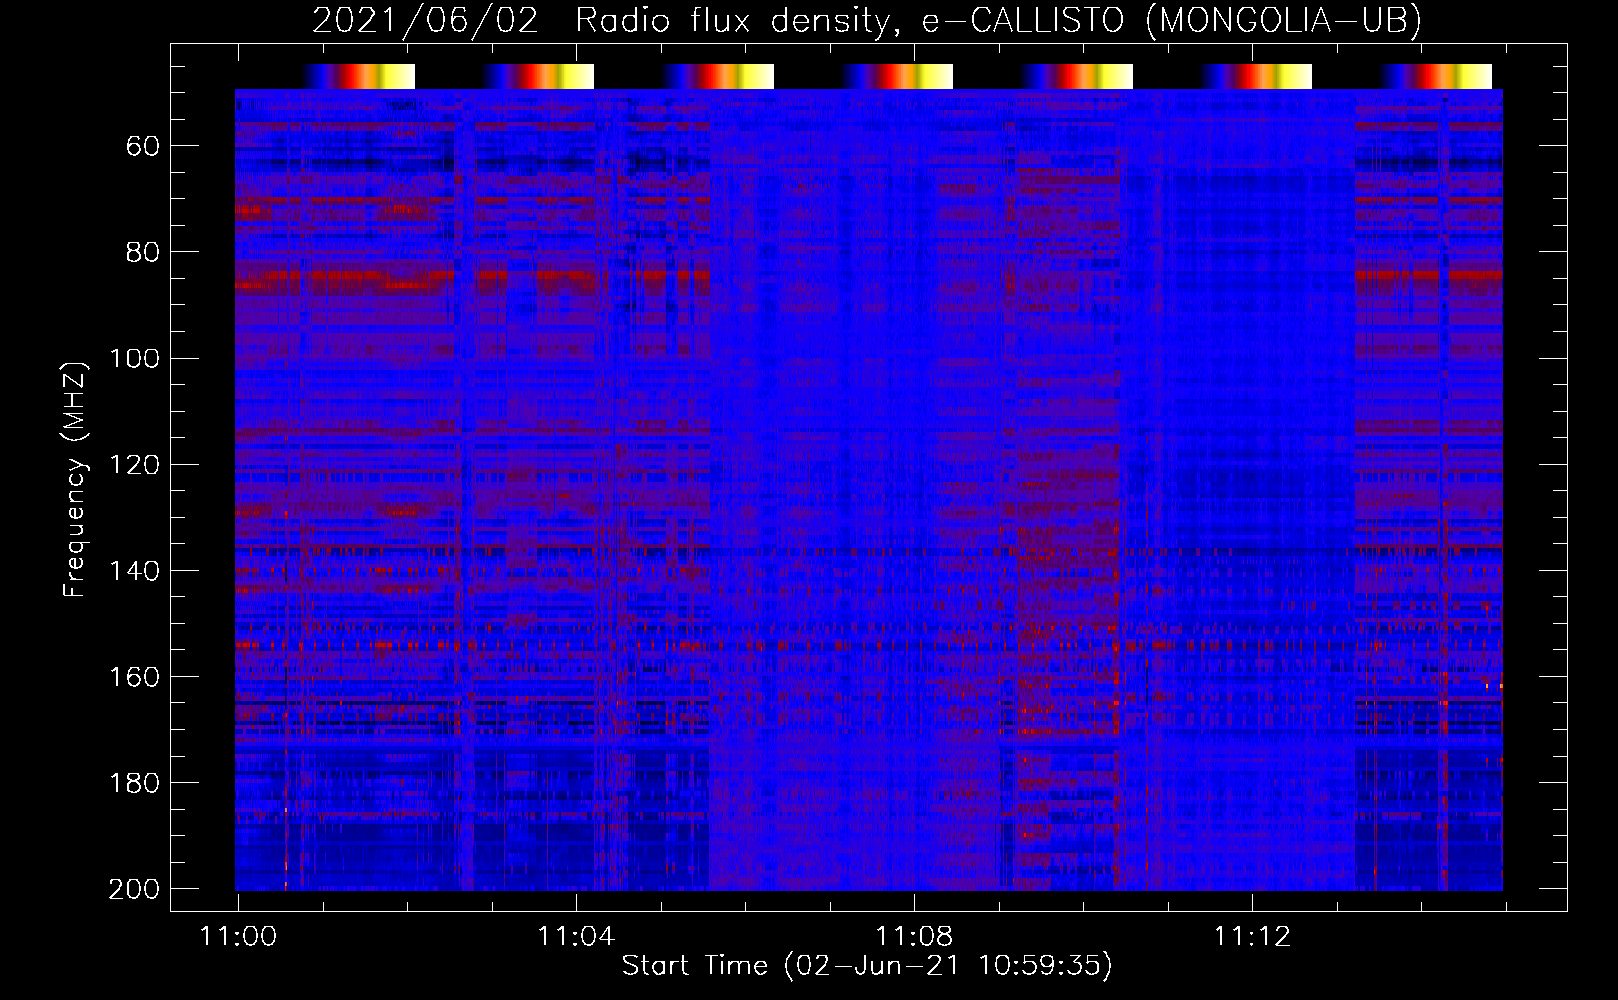Select the 200 MHz frequency tick label
1618x1000 pixels.
point(135,888)
